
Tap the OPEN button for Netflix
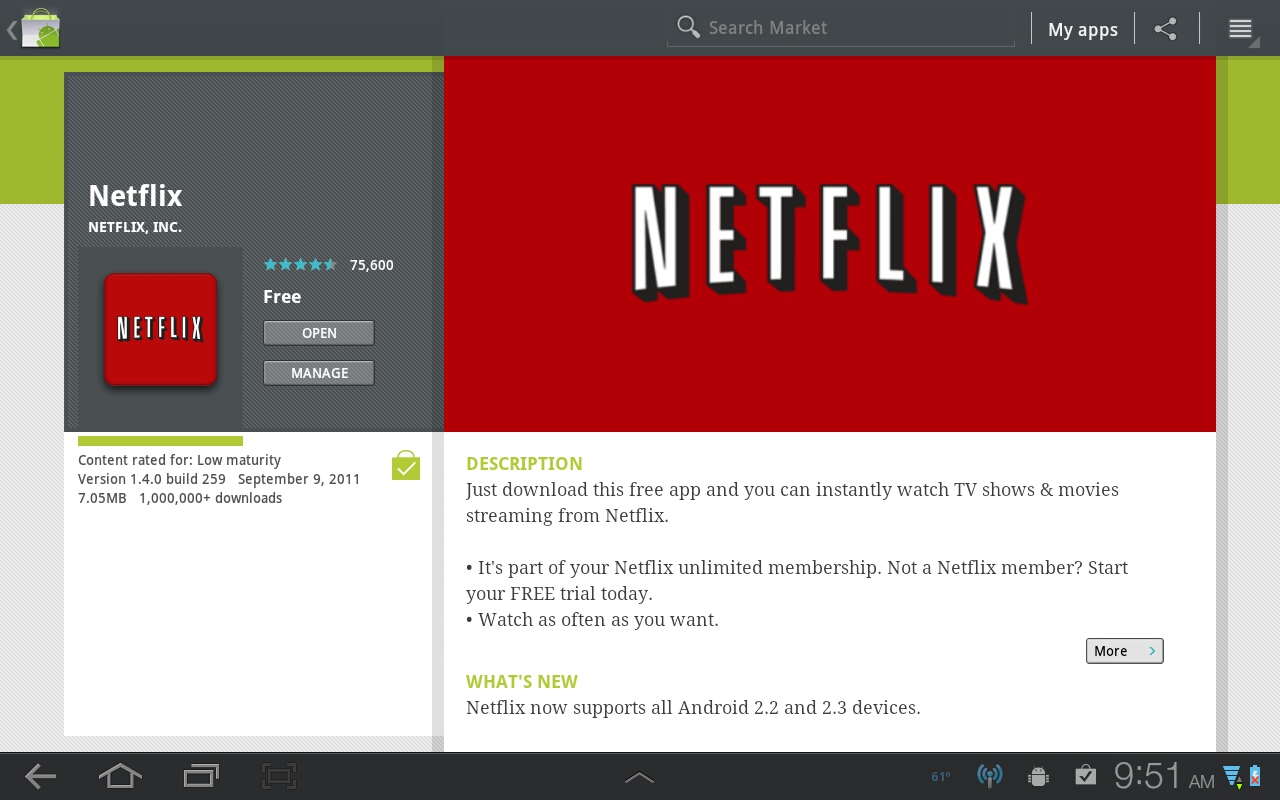click(x=319, y=333)
